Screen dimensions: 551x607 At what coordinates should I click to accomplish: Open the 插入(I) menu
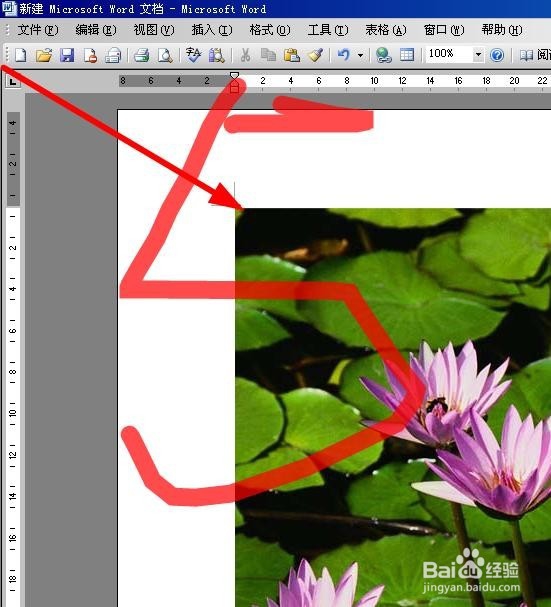point(212,30)
